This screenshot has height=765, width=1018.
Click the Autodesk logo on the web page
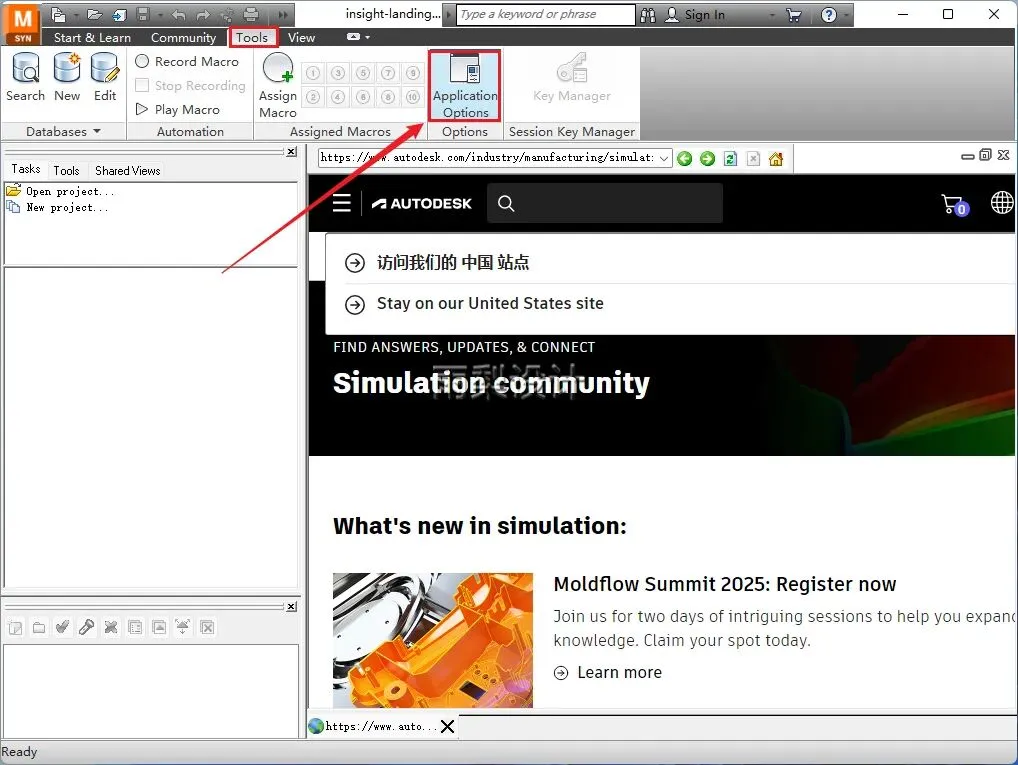(421, 204)
